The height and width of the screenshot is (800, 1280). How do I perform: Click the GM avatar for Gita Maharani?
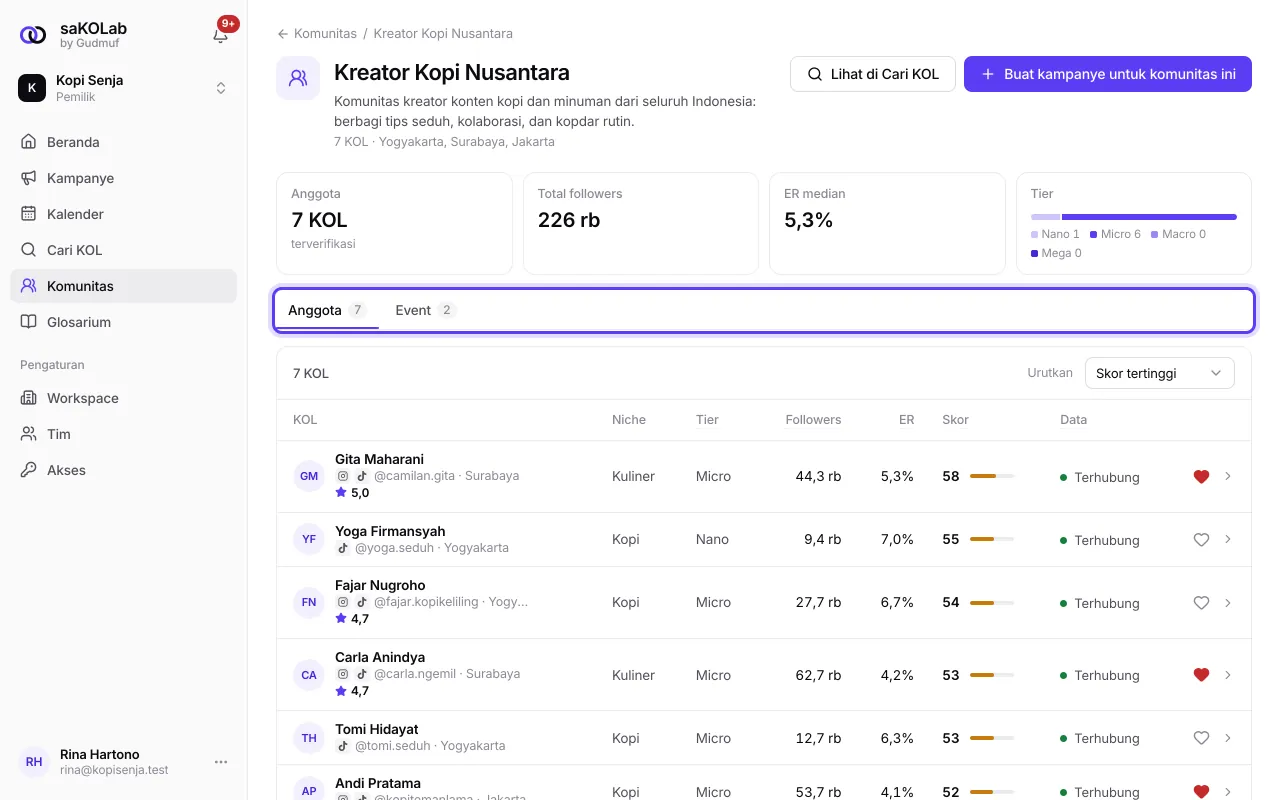pyautogui.click(x=309, y=476)
